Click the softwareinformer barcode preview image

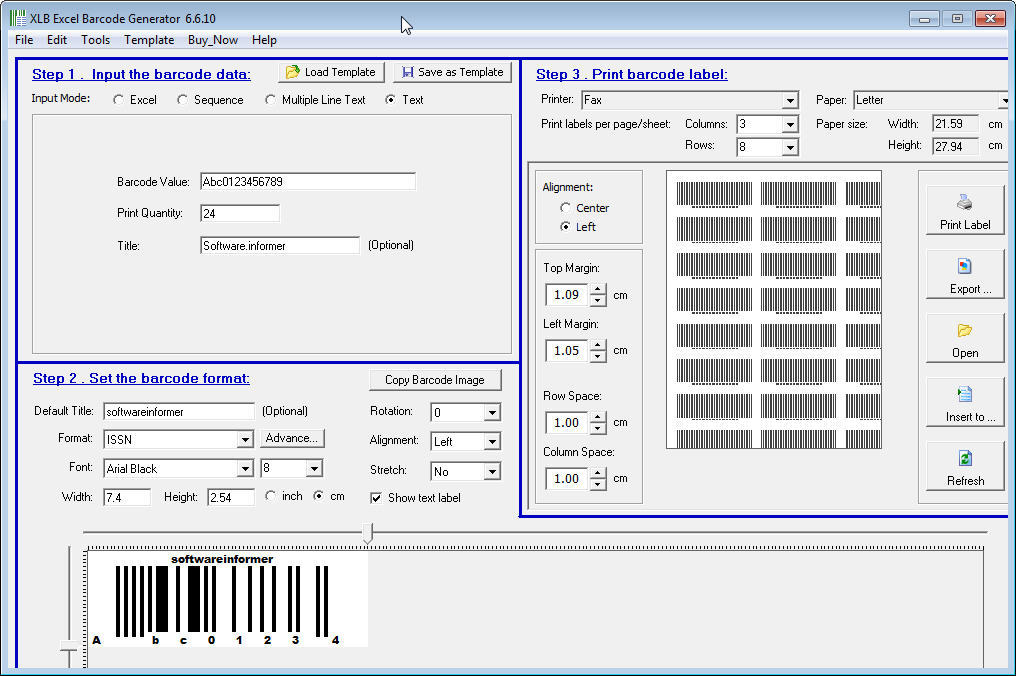[x=227, y=599]
